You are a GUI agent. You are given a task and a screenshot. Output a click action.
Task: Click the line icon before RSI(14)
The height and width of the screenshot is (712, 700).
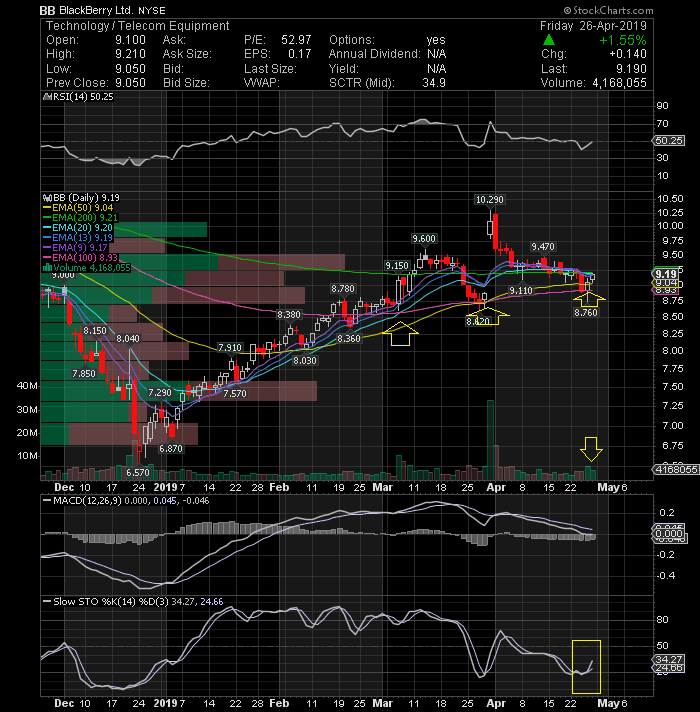45,97
